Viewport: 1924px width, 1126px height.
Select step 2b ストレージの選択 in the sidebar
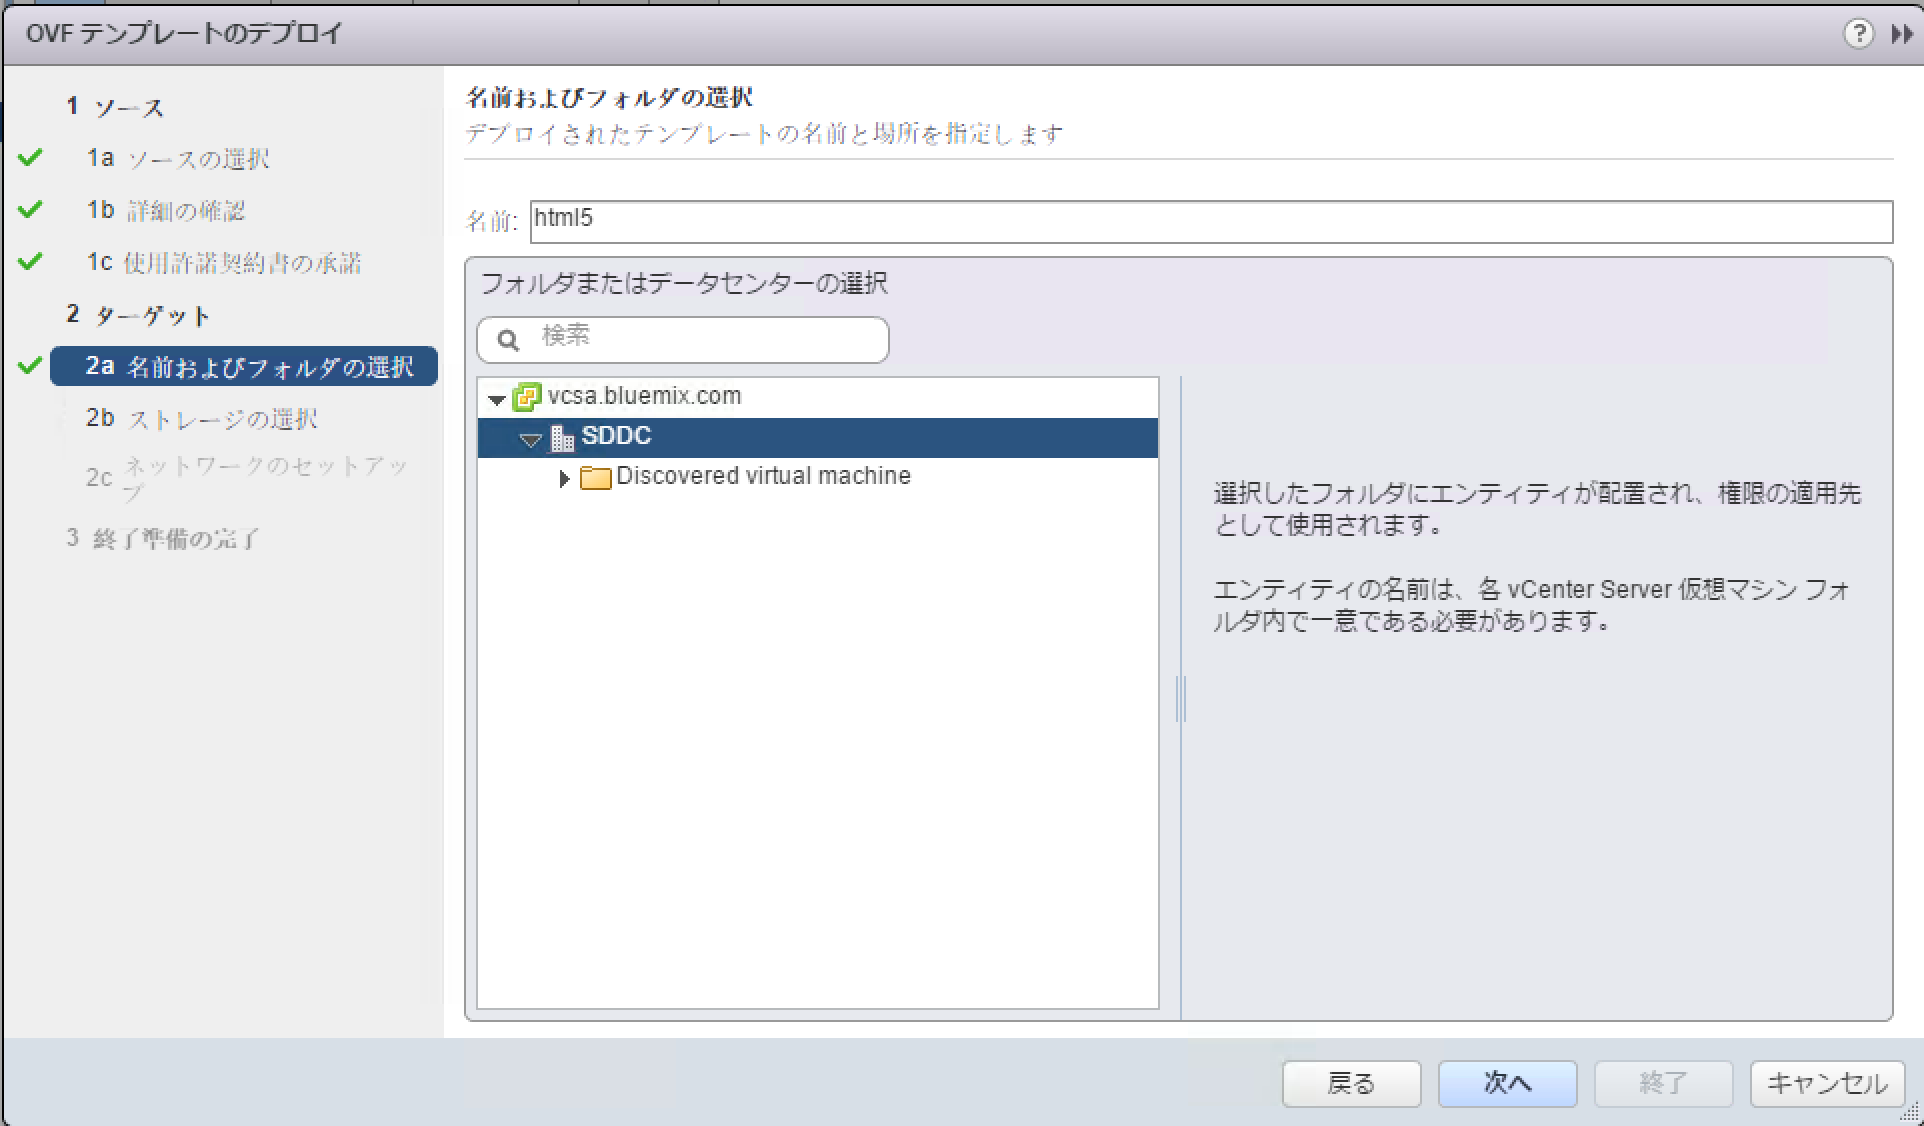(x=201, y=418)
